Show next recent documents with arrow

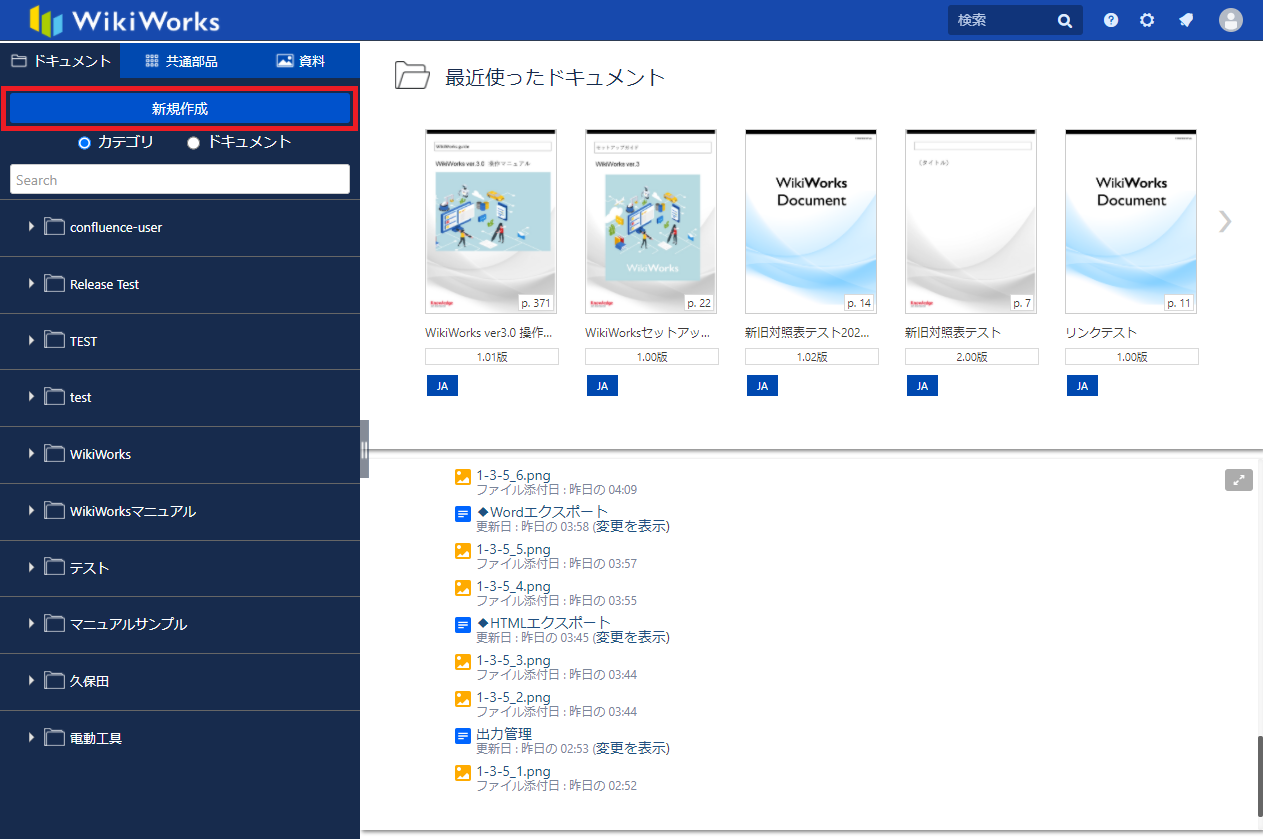[x=1225, y=222]
